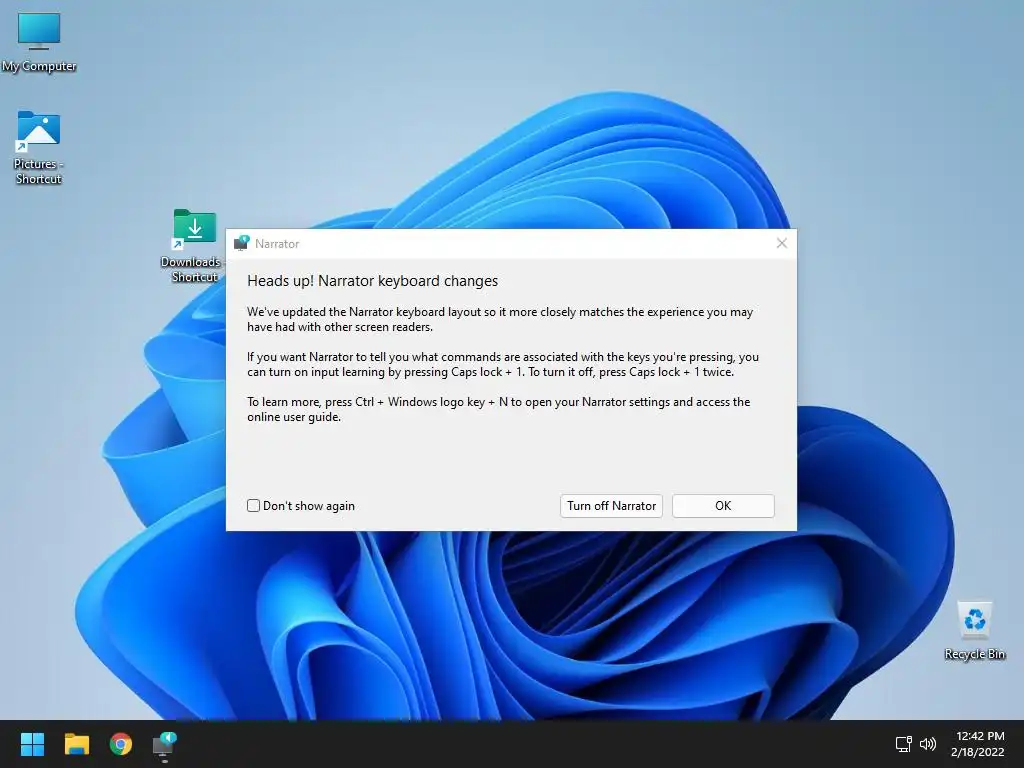Viewport: 1024px width, 768px height.
Task: Select the Recycle Bin icon
Action: pos(974,630)
